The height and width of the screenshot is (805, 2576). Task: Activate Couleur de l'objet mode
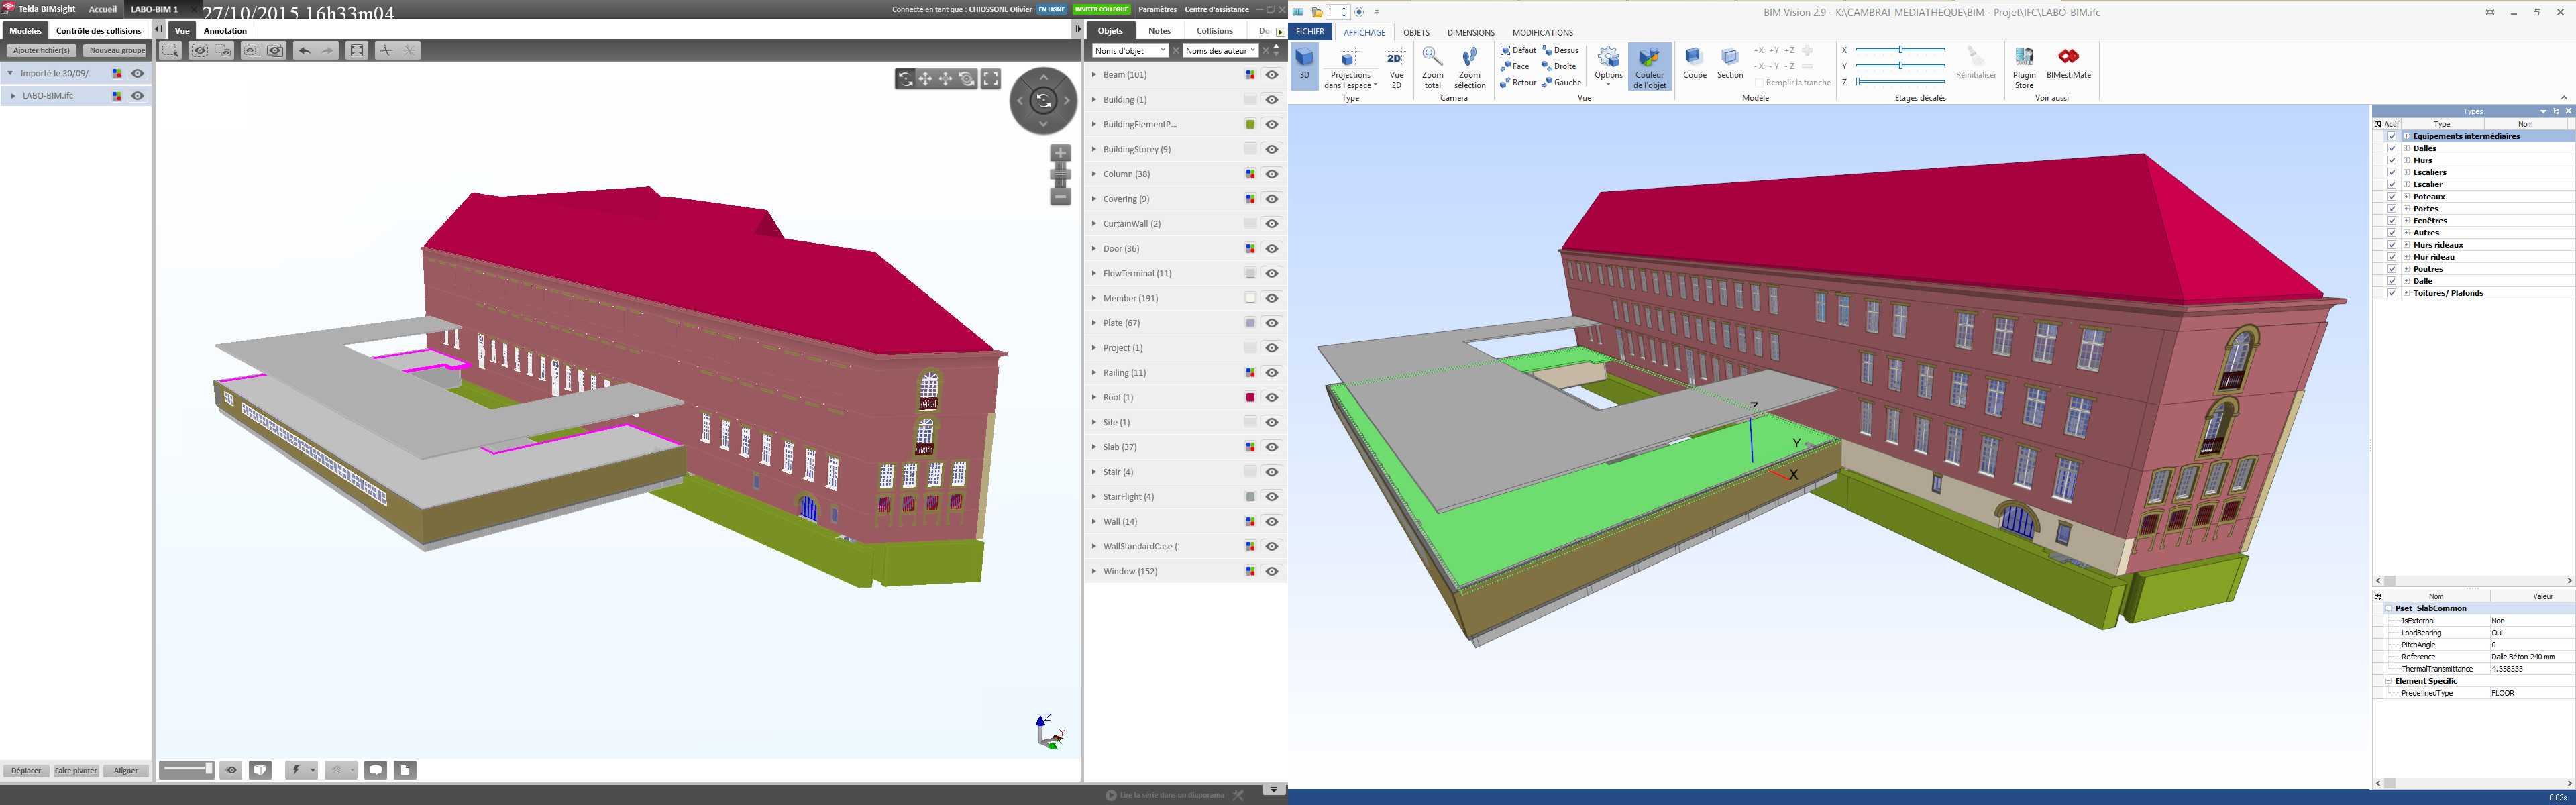coord(1649,66)
